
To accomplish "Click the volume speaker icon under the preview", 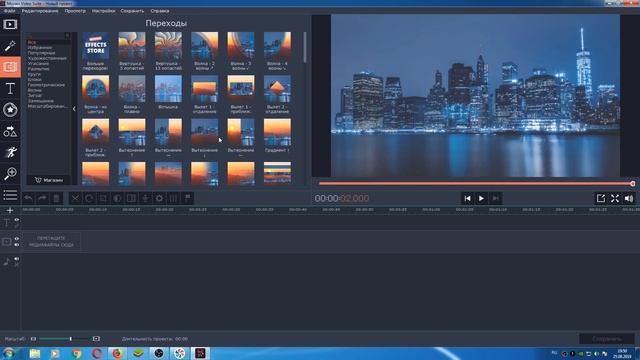I will [629, 198].
